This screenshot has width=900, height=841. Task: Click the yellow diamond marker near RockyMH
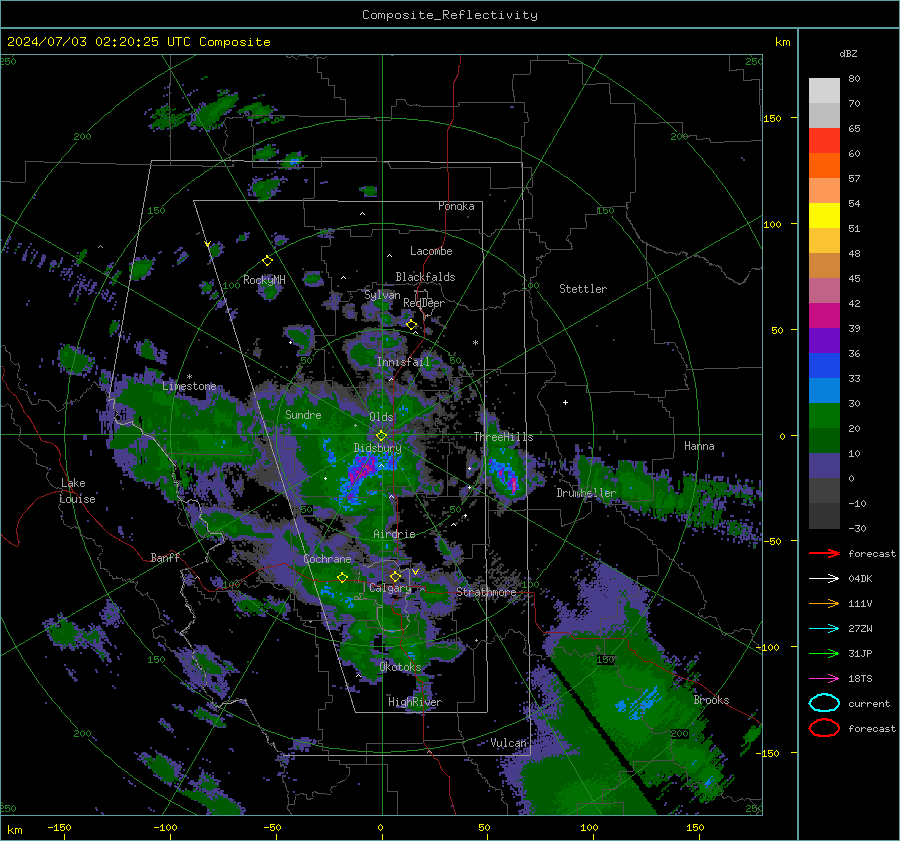click(267, 261)
